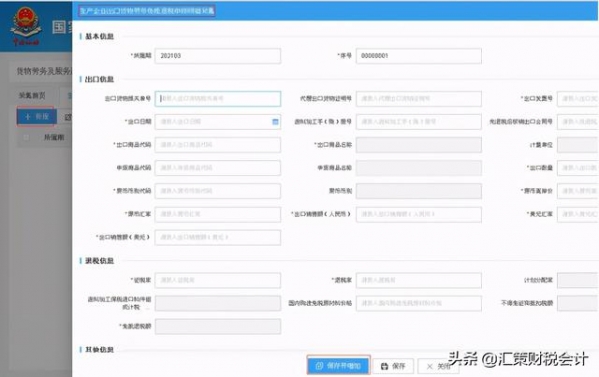599x377 pixels.
Task: Tick the header checkbox beside 所属期 column
Action: [26, 137]
